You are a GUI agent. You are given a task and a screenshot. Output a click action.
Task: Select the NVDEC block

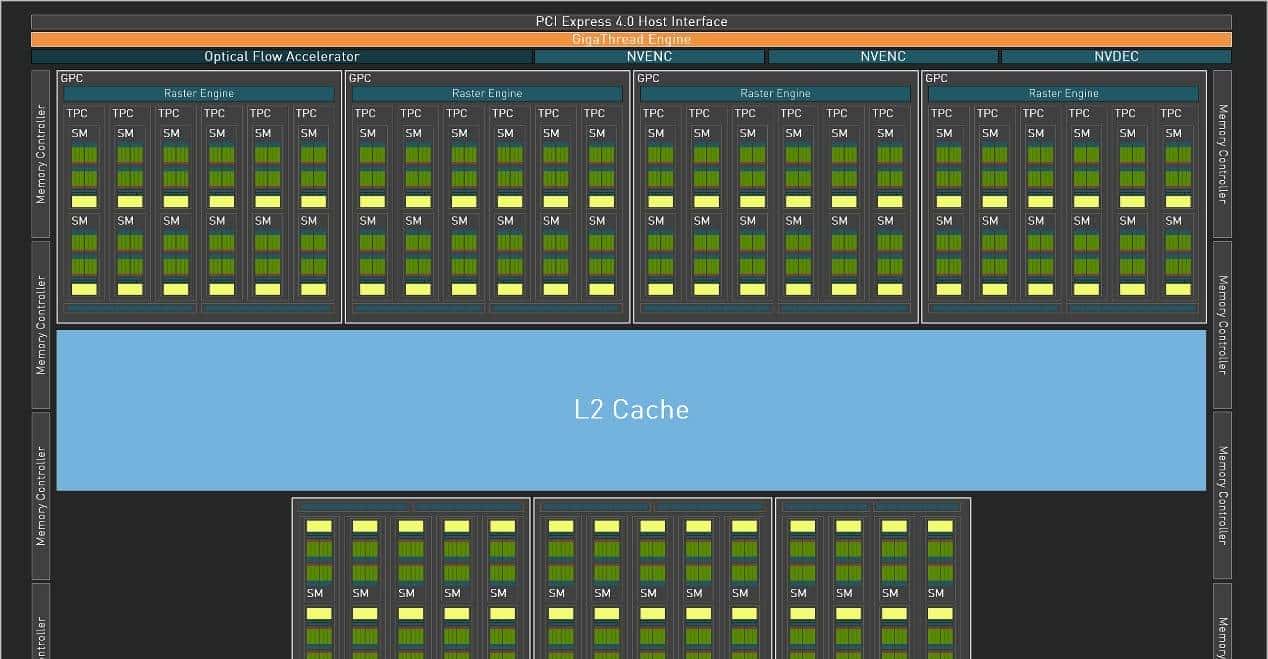coord(1116,57)
